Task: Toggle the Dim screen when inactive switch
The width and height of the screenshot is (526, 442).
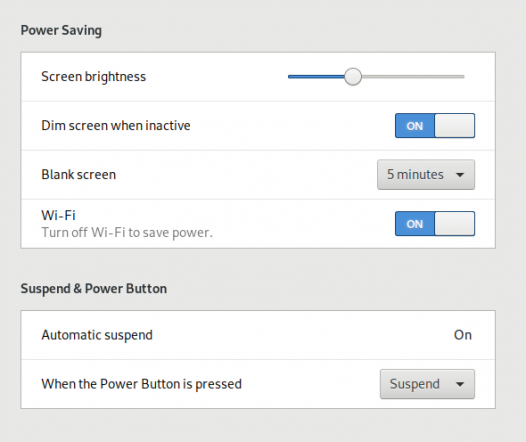Action: (x=435, y=126)
